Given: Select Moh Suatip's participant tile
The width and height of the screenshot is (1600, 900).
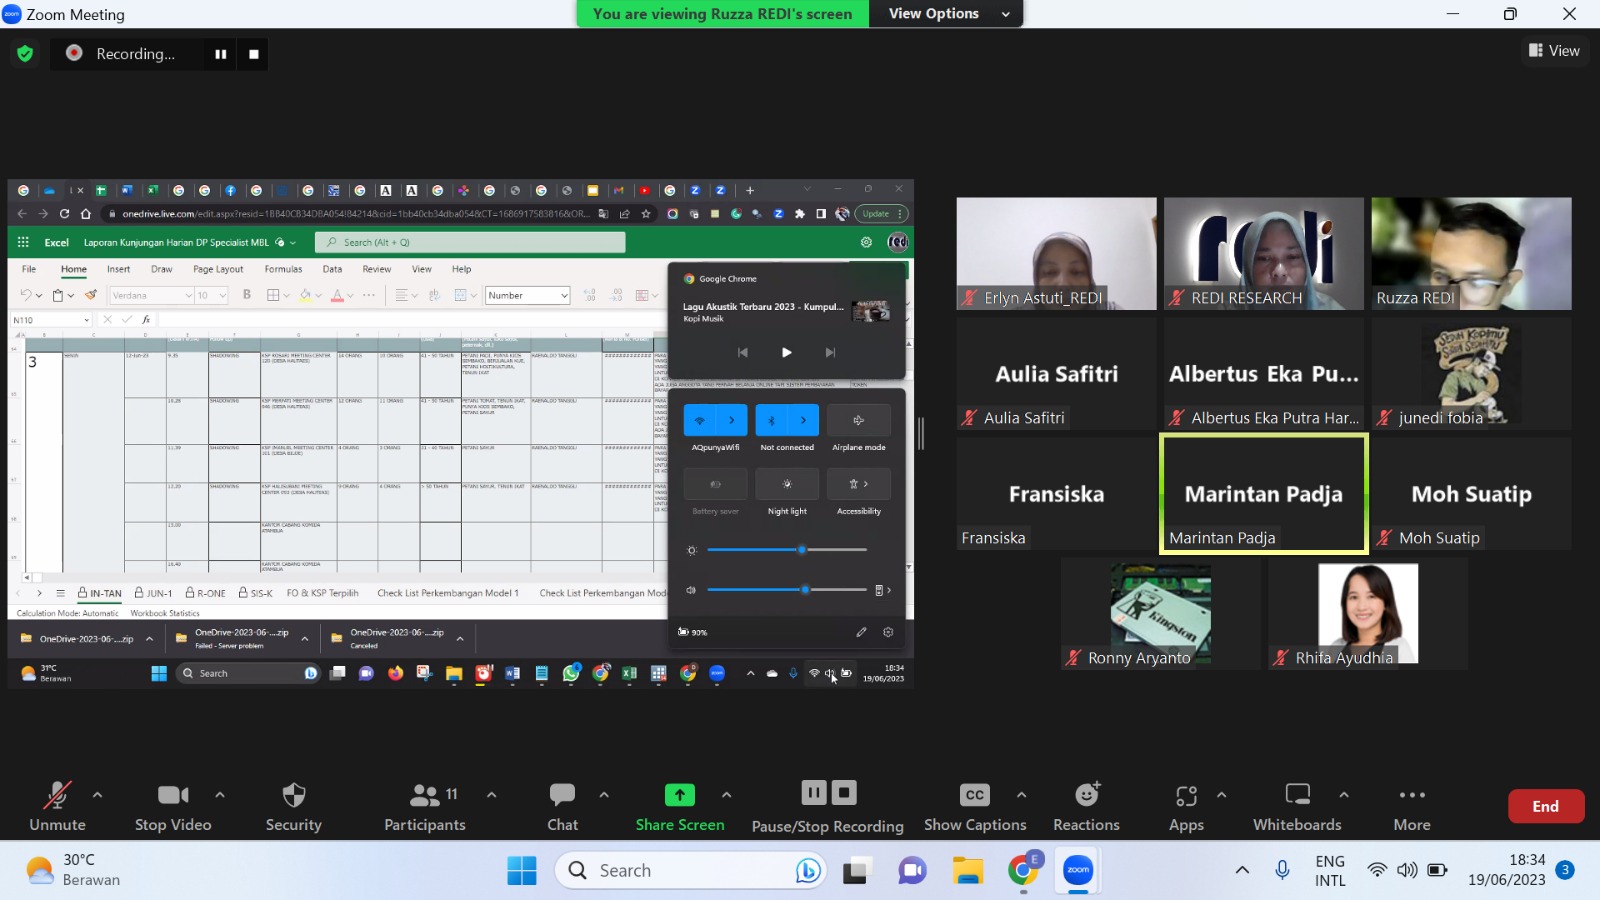Looking at the screenshot, I should (1471, 494).
